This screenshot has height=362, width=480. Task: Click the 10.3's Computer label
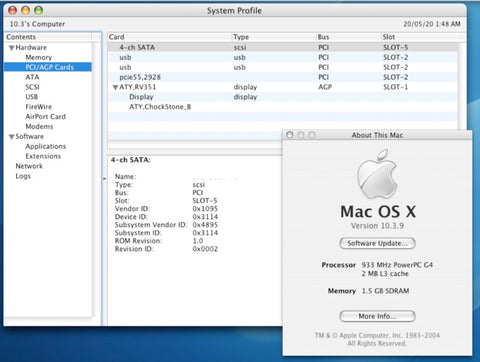point(37,24)
